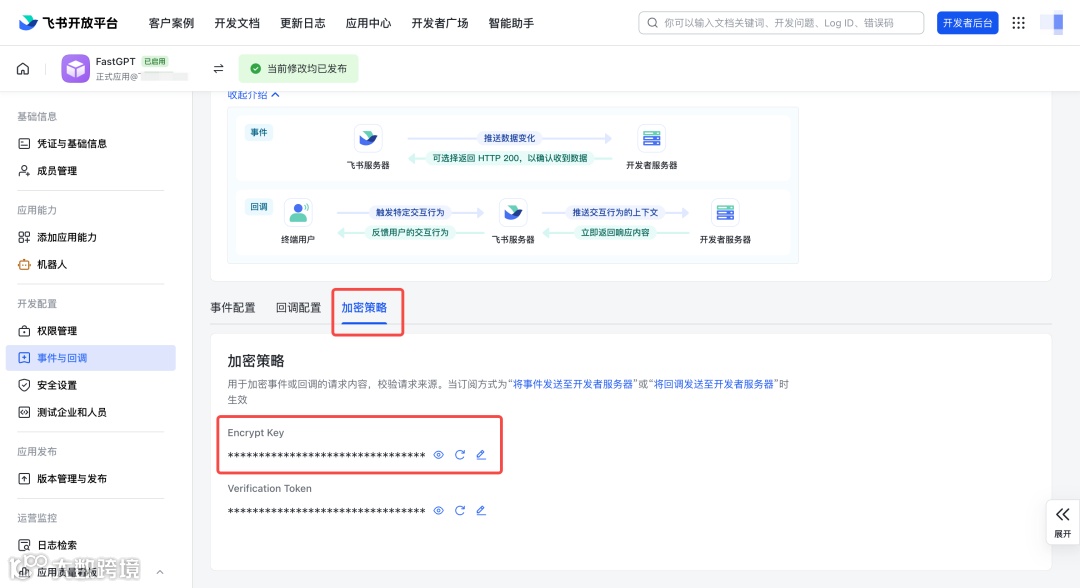Click the 触发特定交互行为 label
This screenshot has height=588, width=1080.
tap(410, 213)
